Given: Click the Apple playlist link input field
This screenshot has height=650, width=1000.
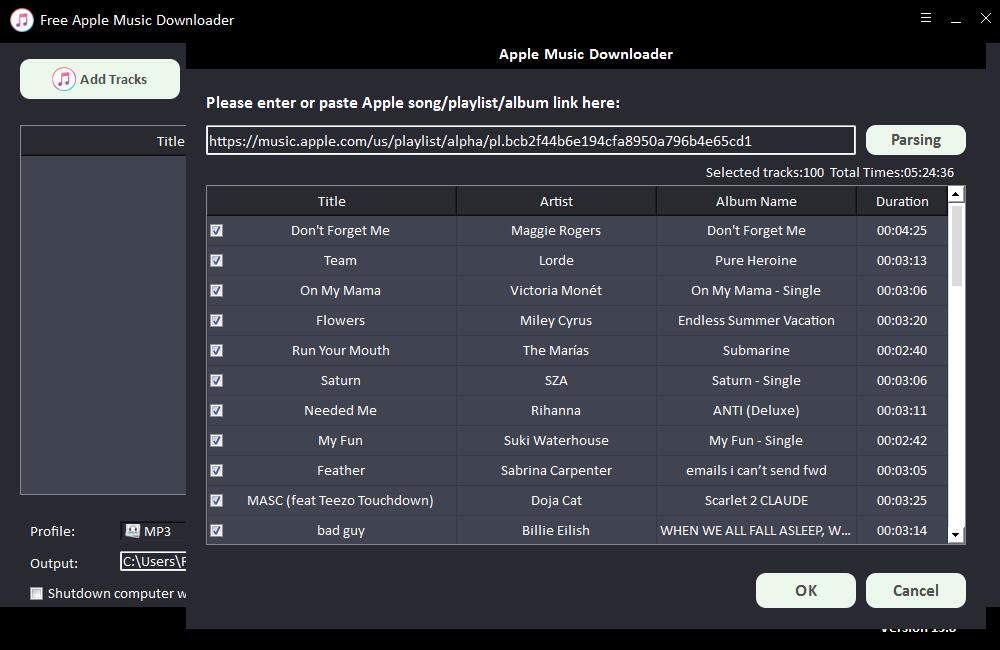Looking at the screenshot, I should tap(531, 140).
